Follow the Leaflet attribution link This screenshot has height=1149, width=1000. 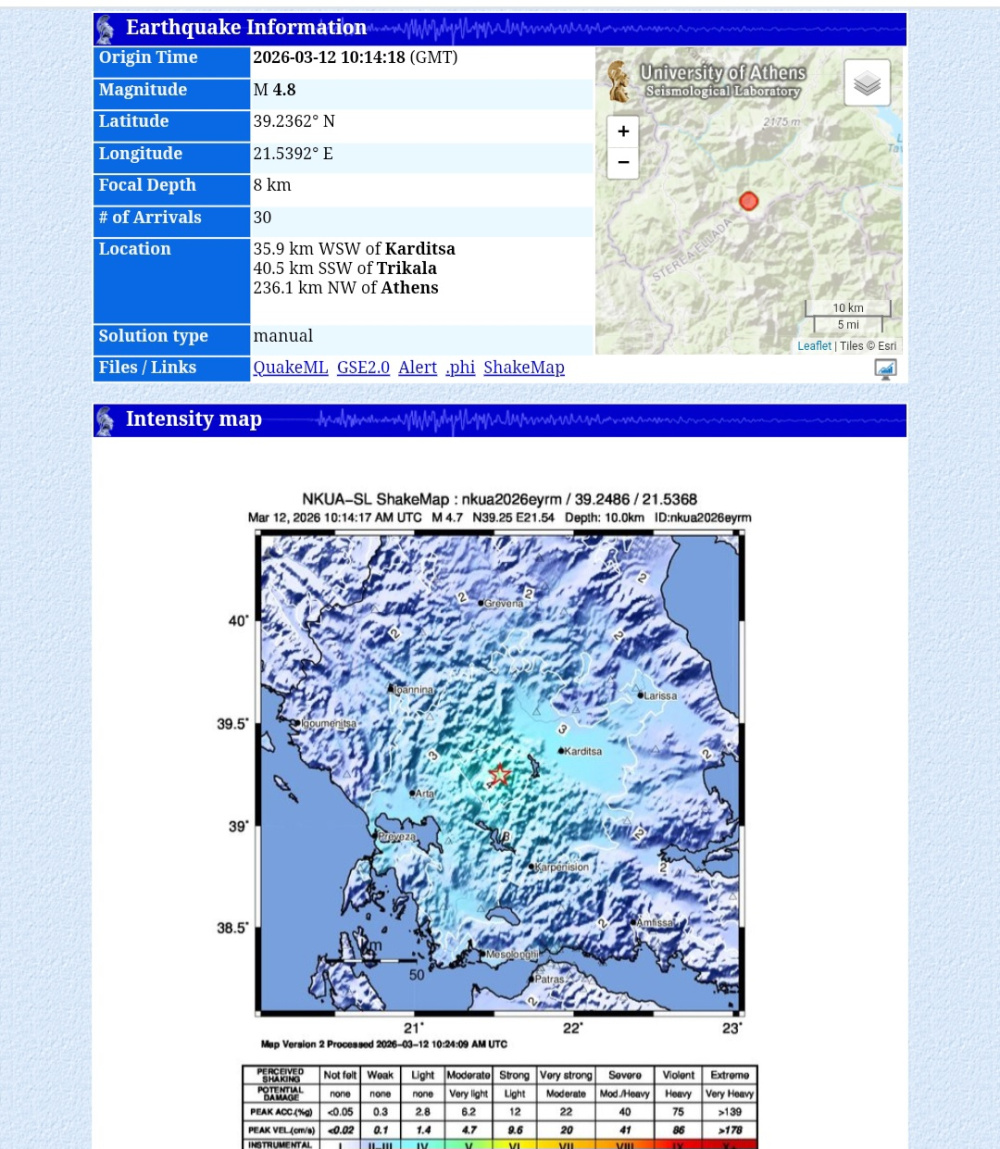814,346
